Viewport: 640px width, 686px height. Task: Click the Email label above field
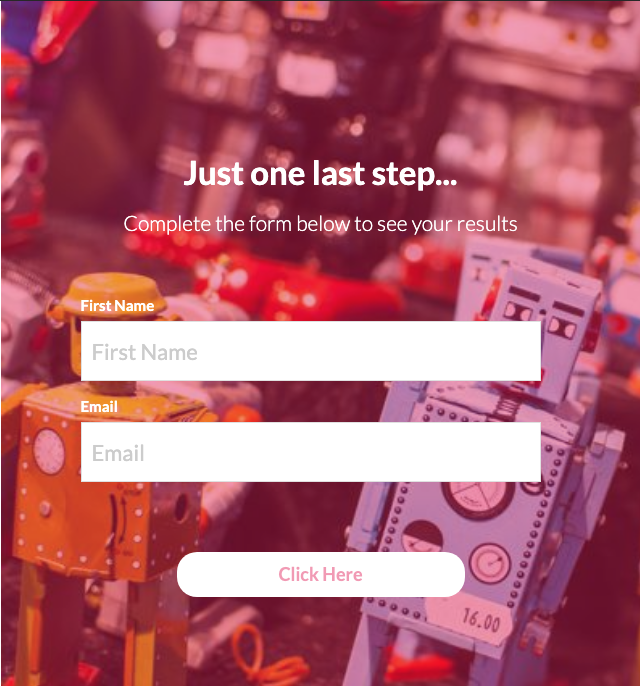[x=99, y=406]
